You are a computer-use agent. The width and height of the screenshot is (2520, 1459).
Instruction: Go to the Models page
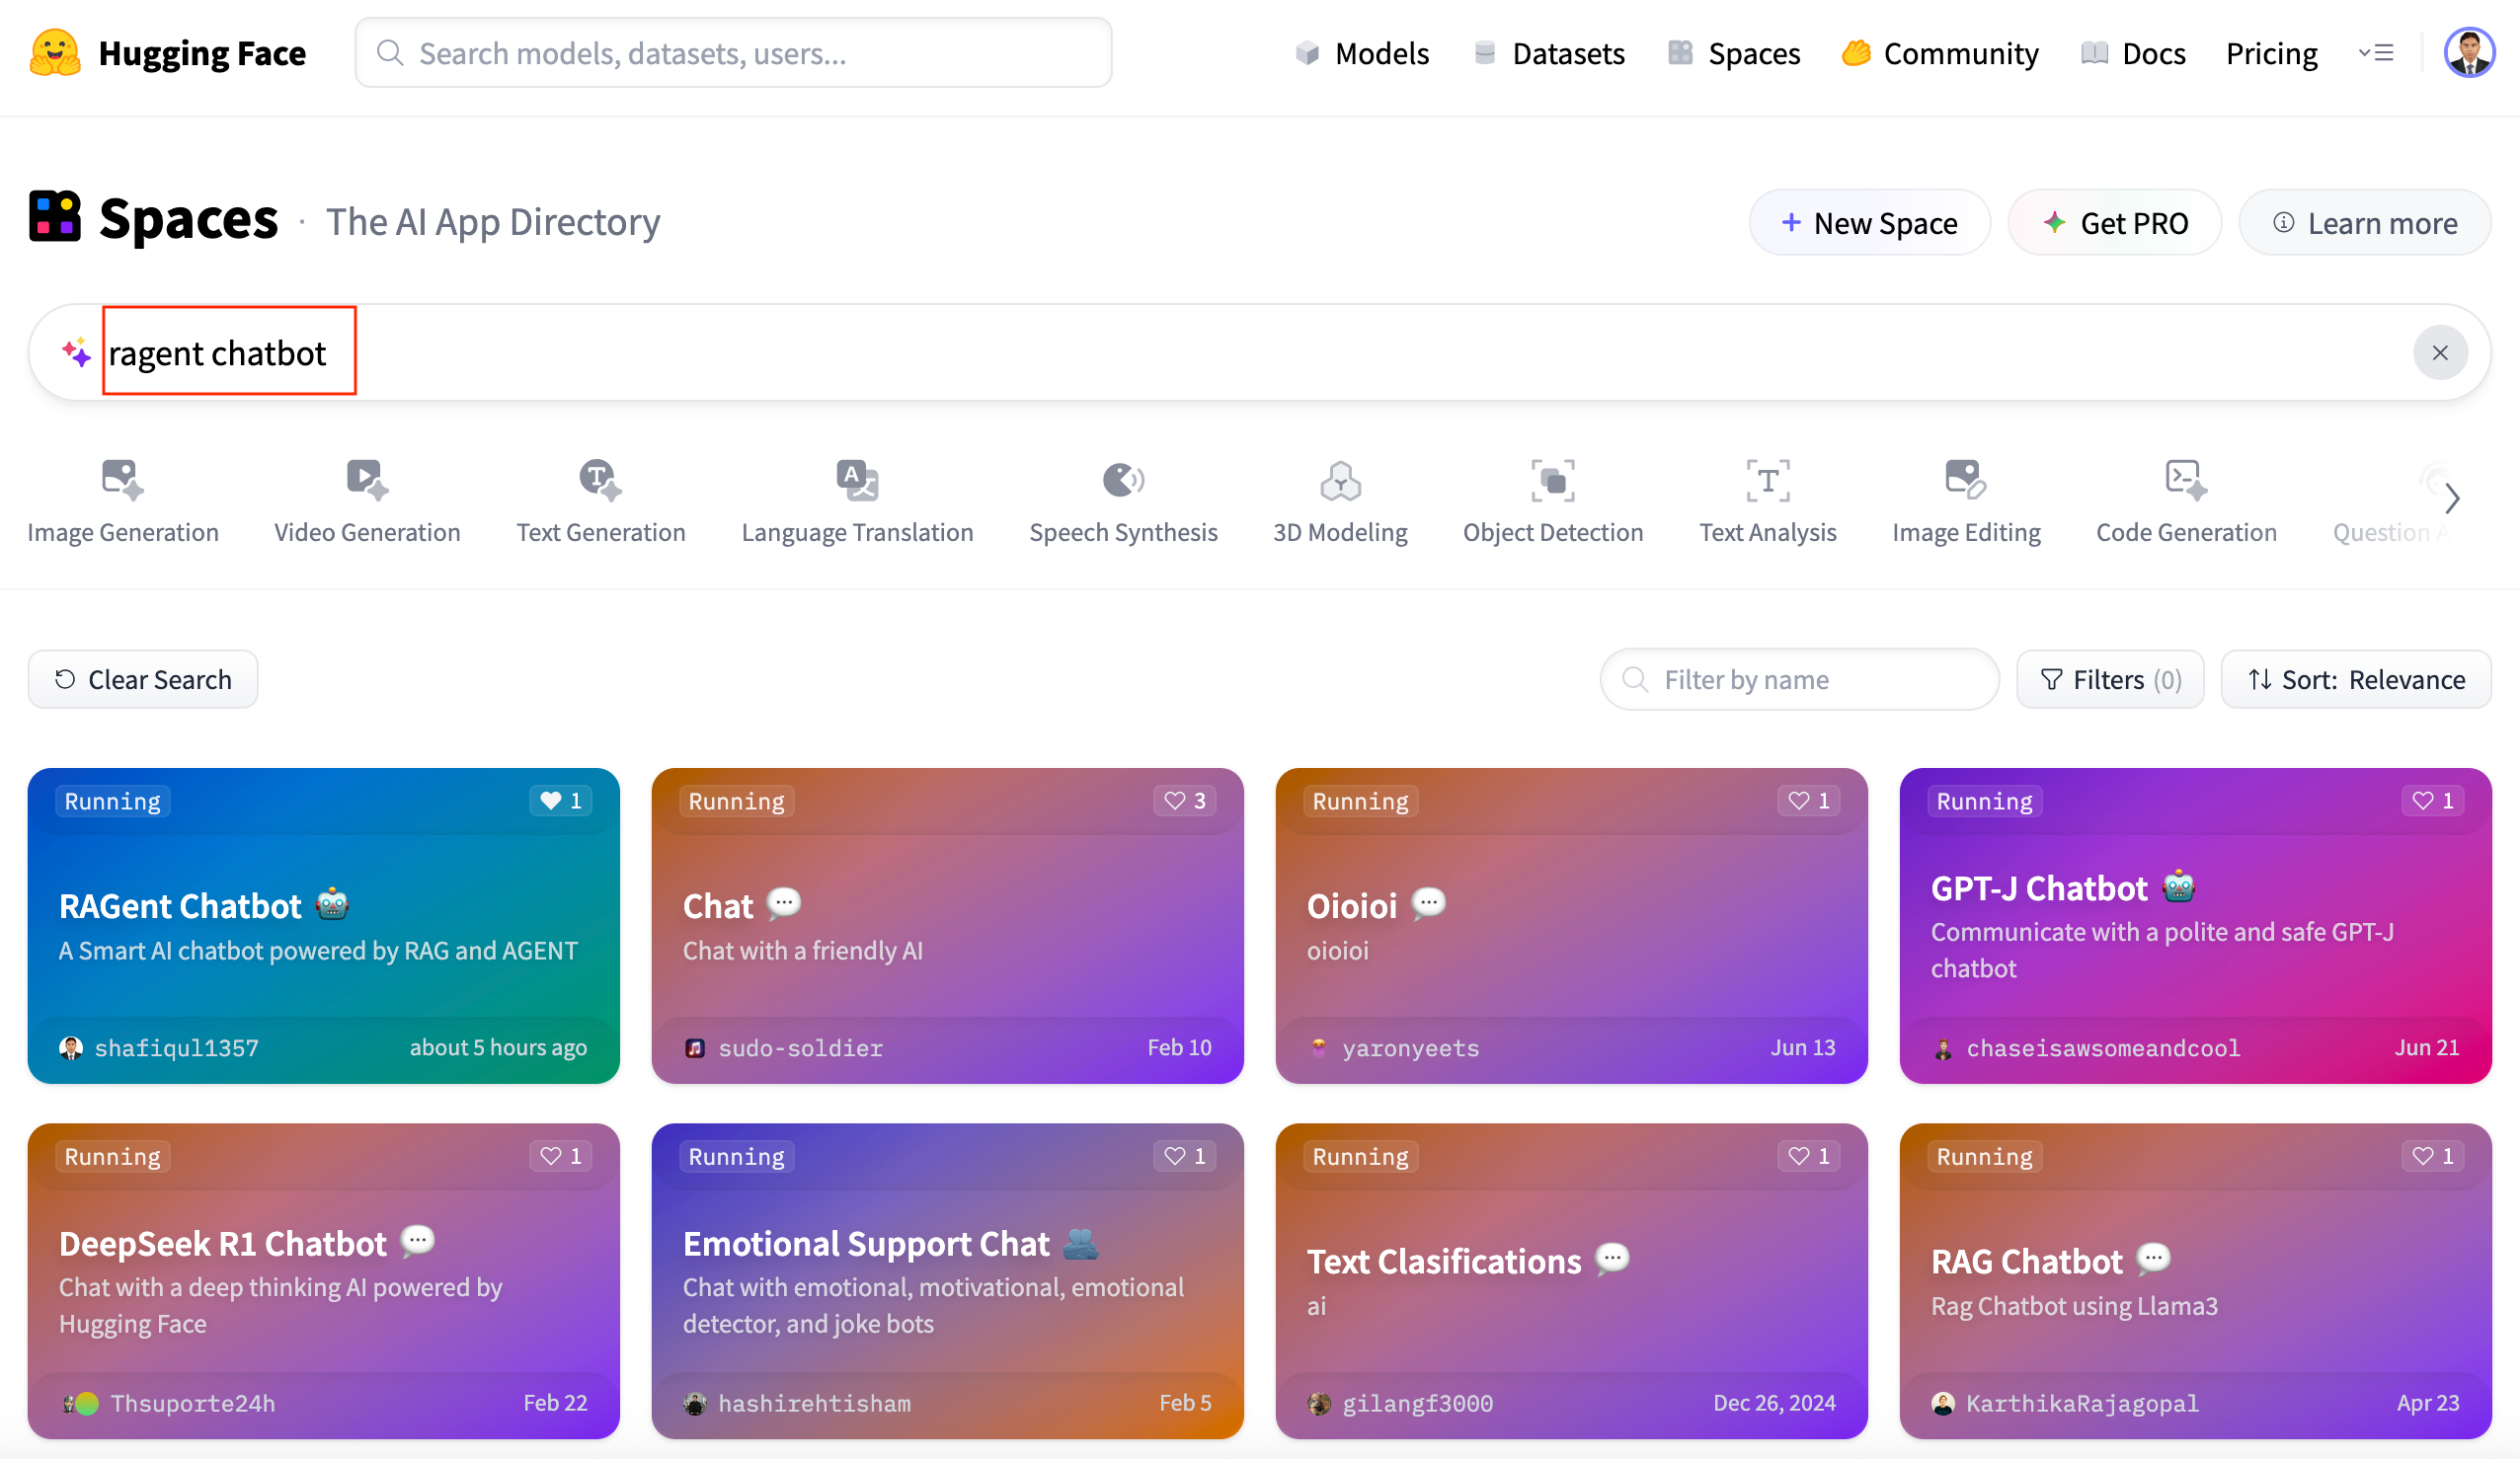point(1361,53)
